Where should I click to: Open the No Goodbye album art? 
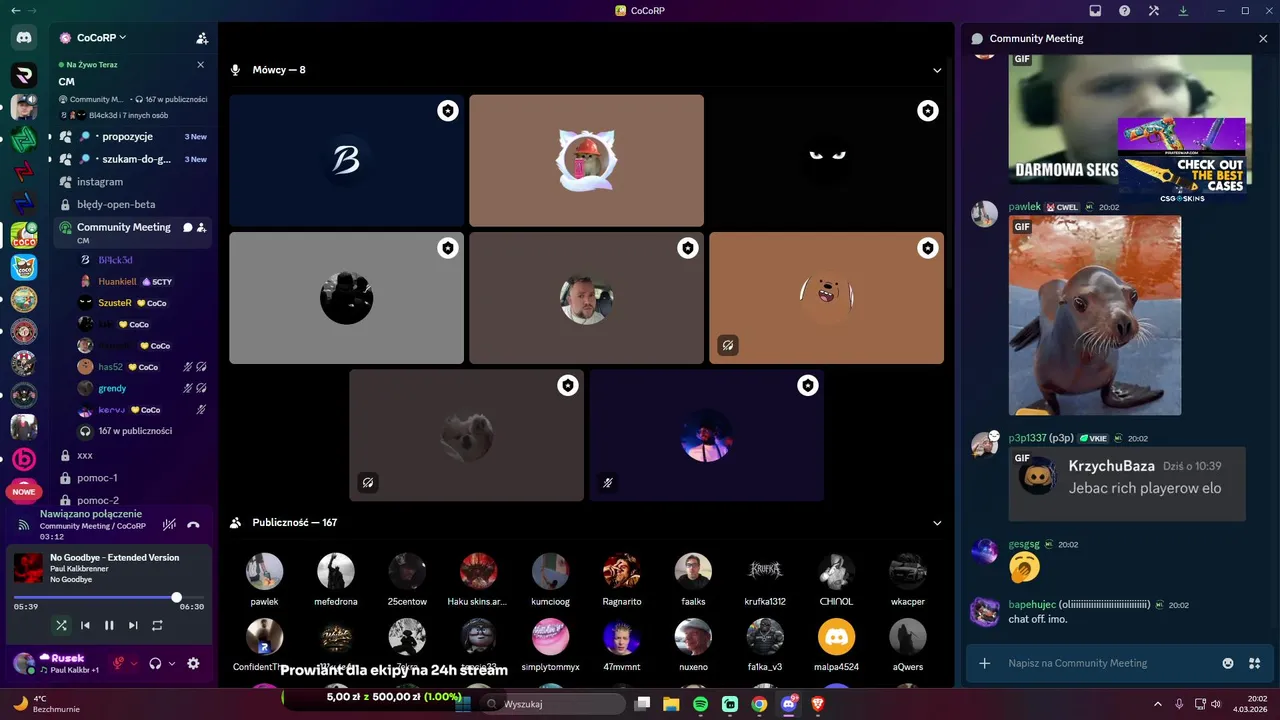28,568
